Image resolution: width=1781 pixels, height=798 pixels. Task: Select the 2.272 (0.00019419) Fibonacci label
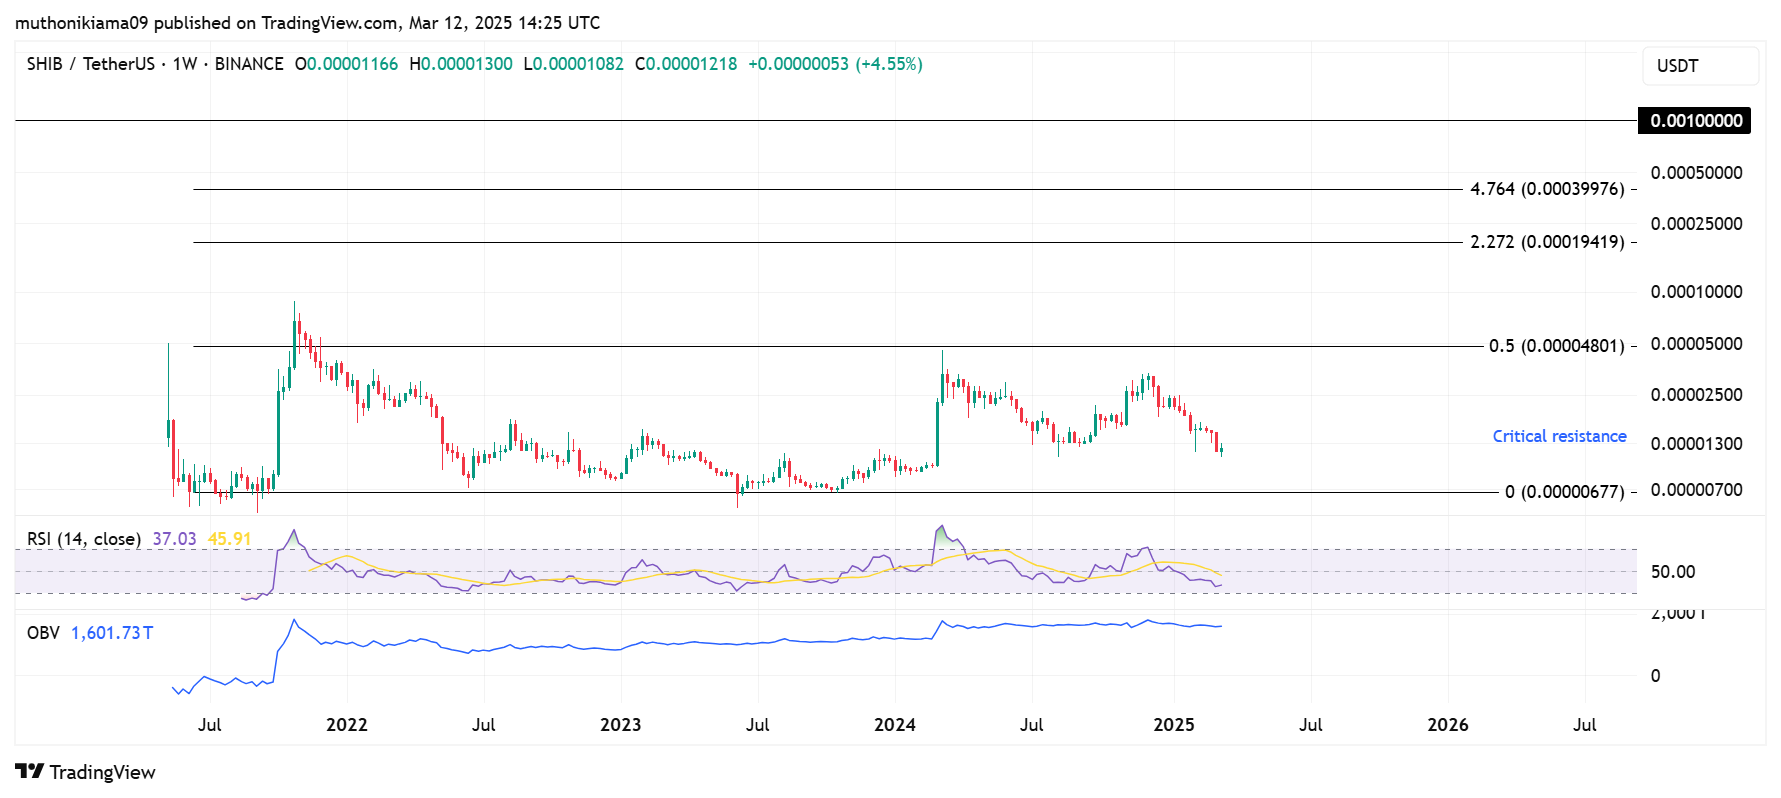click(x=1547, y=242)
